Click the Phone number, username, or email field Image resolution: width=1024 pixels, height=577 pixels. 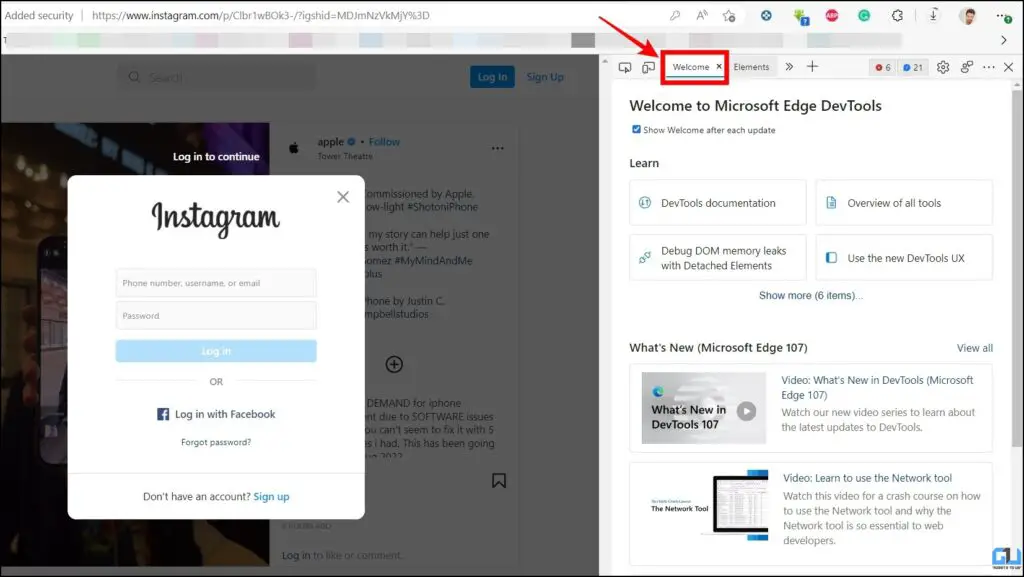216,283
